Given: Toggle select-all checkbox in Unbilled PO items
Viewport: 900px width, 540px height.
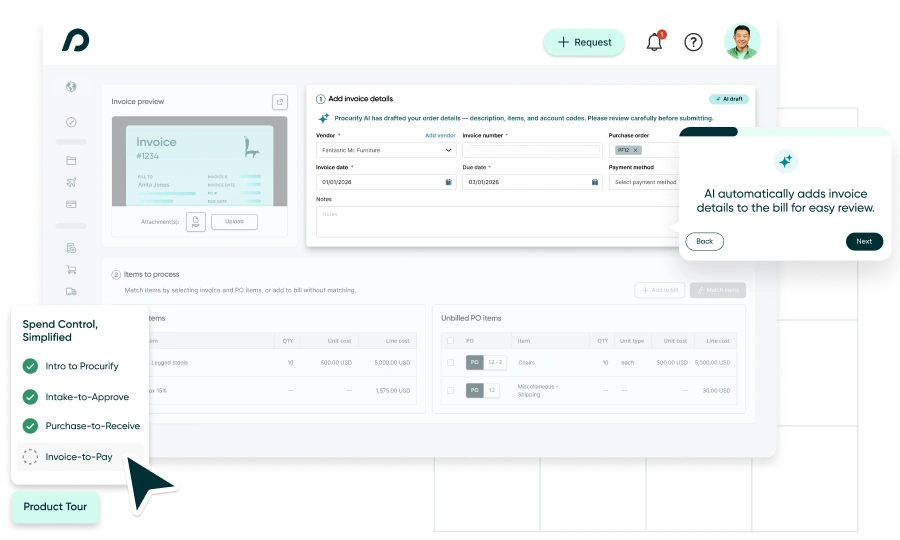Looking at the screenshot, I should click(x=450, y=341).
